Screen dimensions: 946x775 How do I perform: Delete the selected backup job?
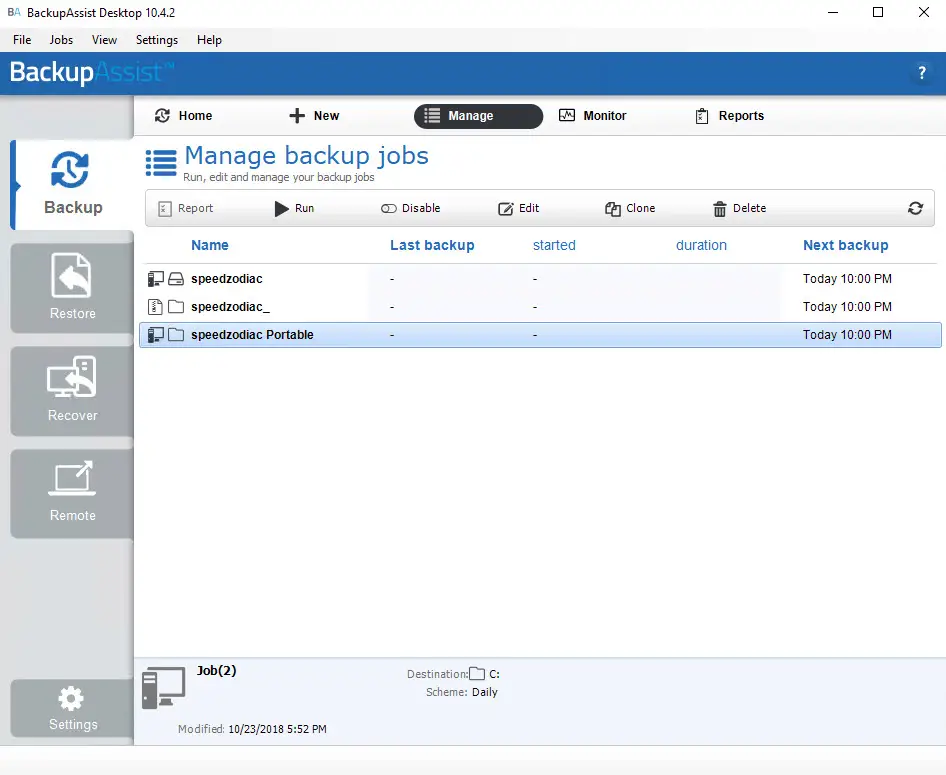(x=740, y=208)
